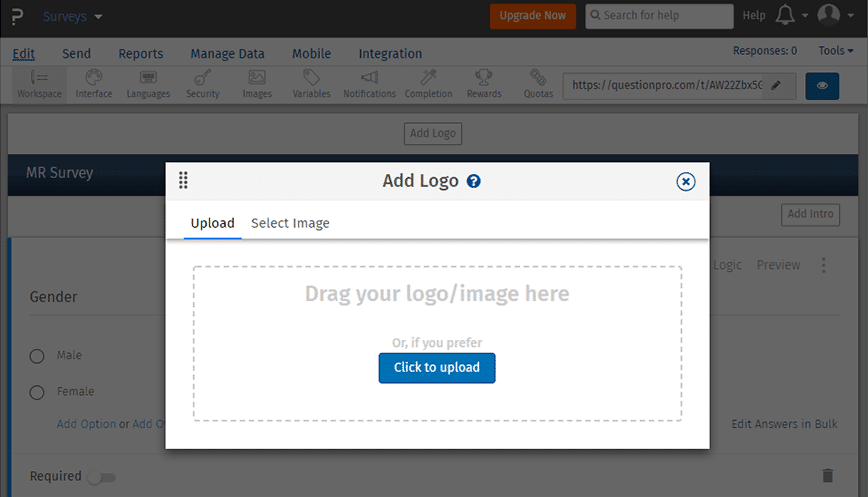Select the Upload tab in dialog
Image resolution: width=868 pixels, height=497 pixels.
(213, 223)
